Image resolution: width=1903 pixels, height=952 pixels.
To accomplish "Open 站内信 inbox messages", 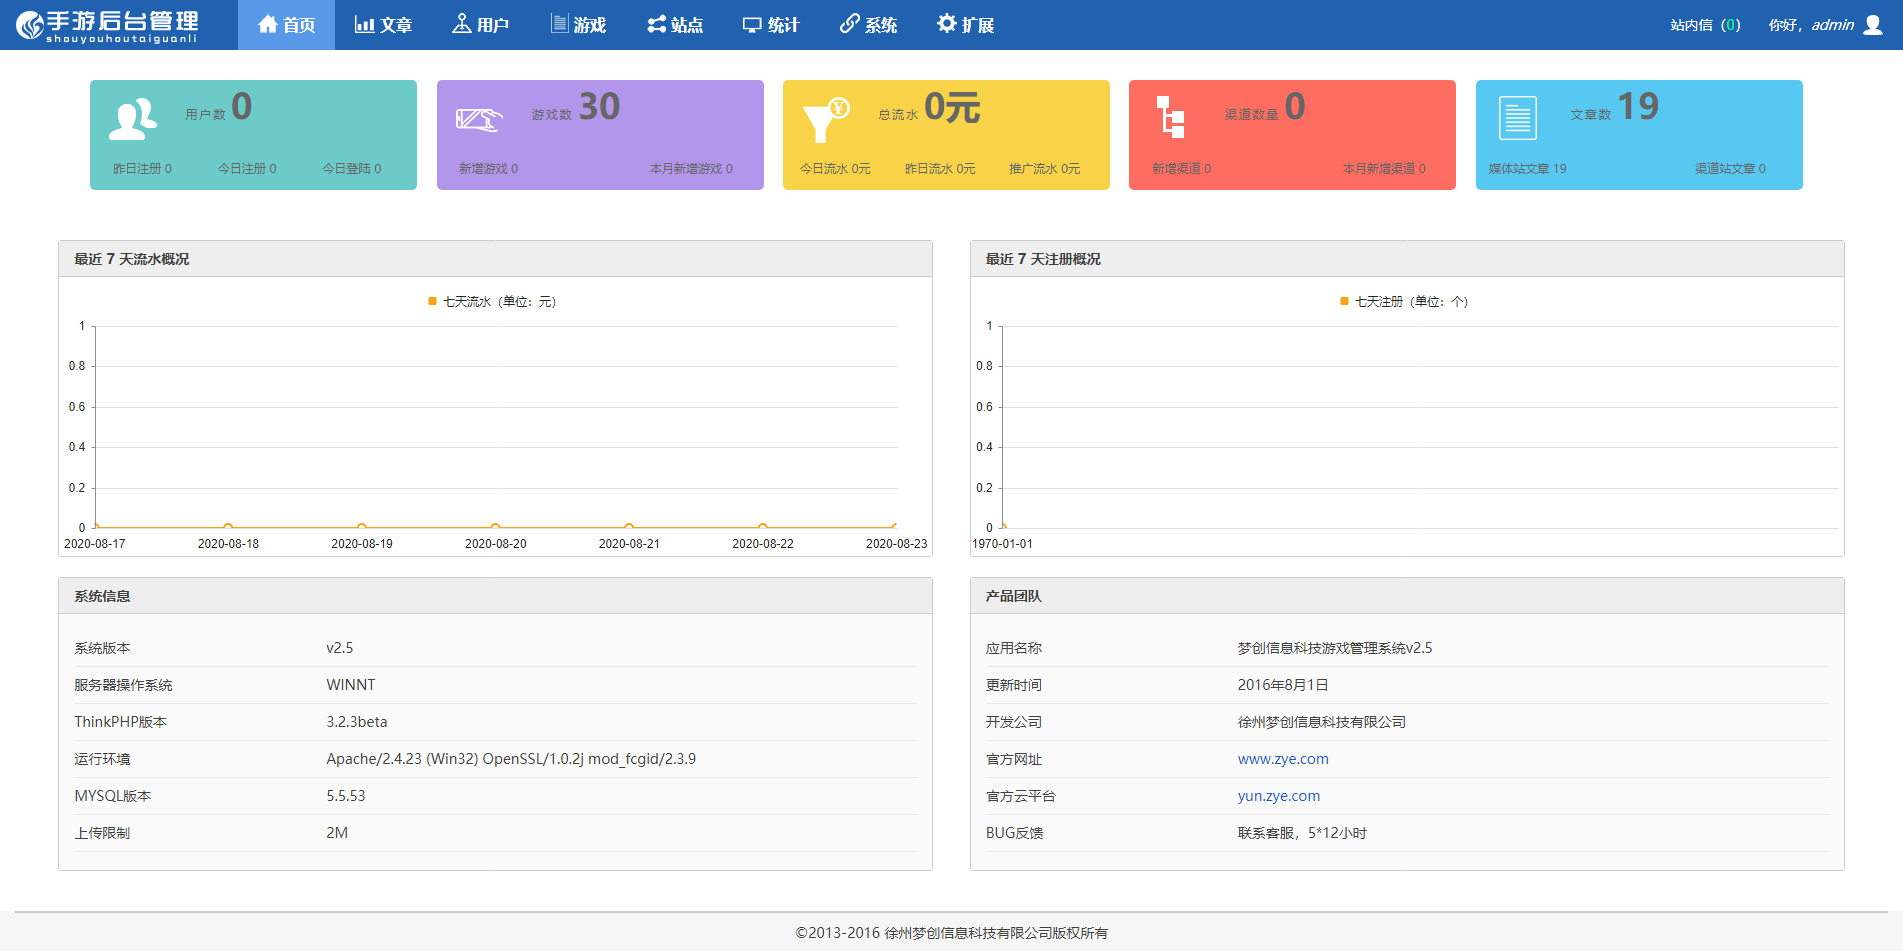I will click(1705, 25).
